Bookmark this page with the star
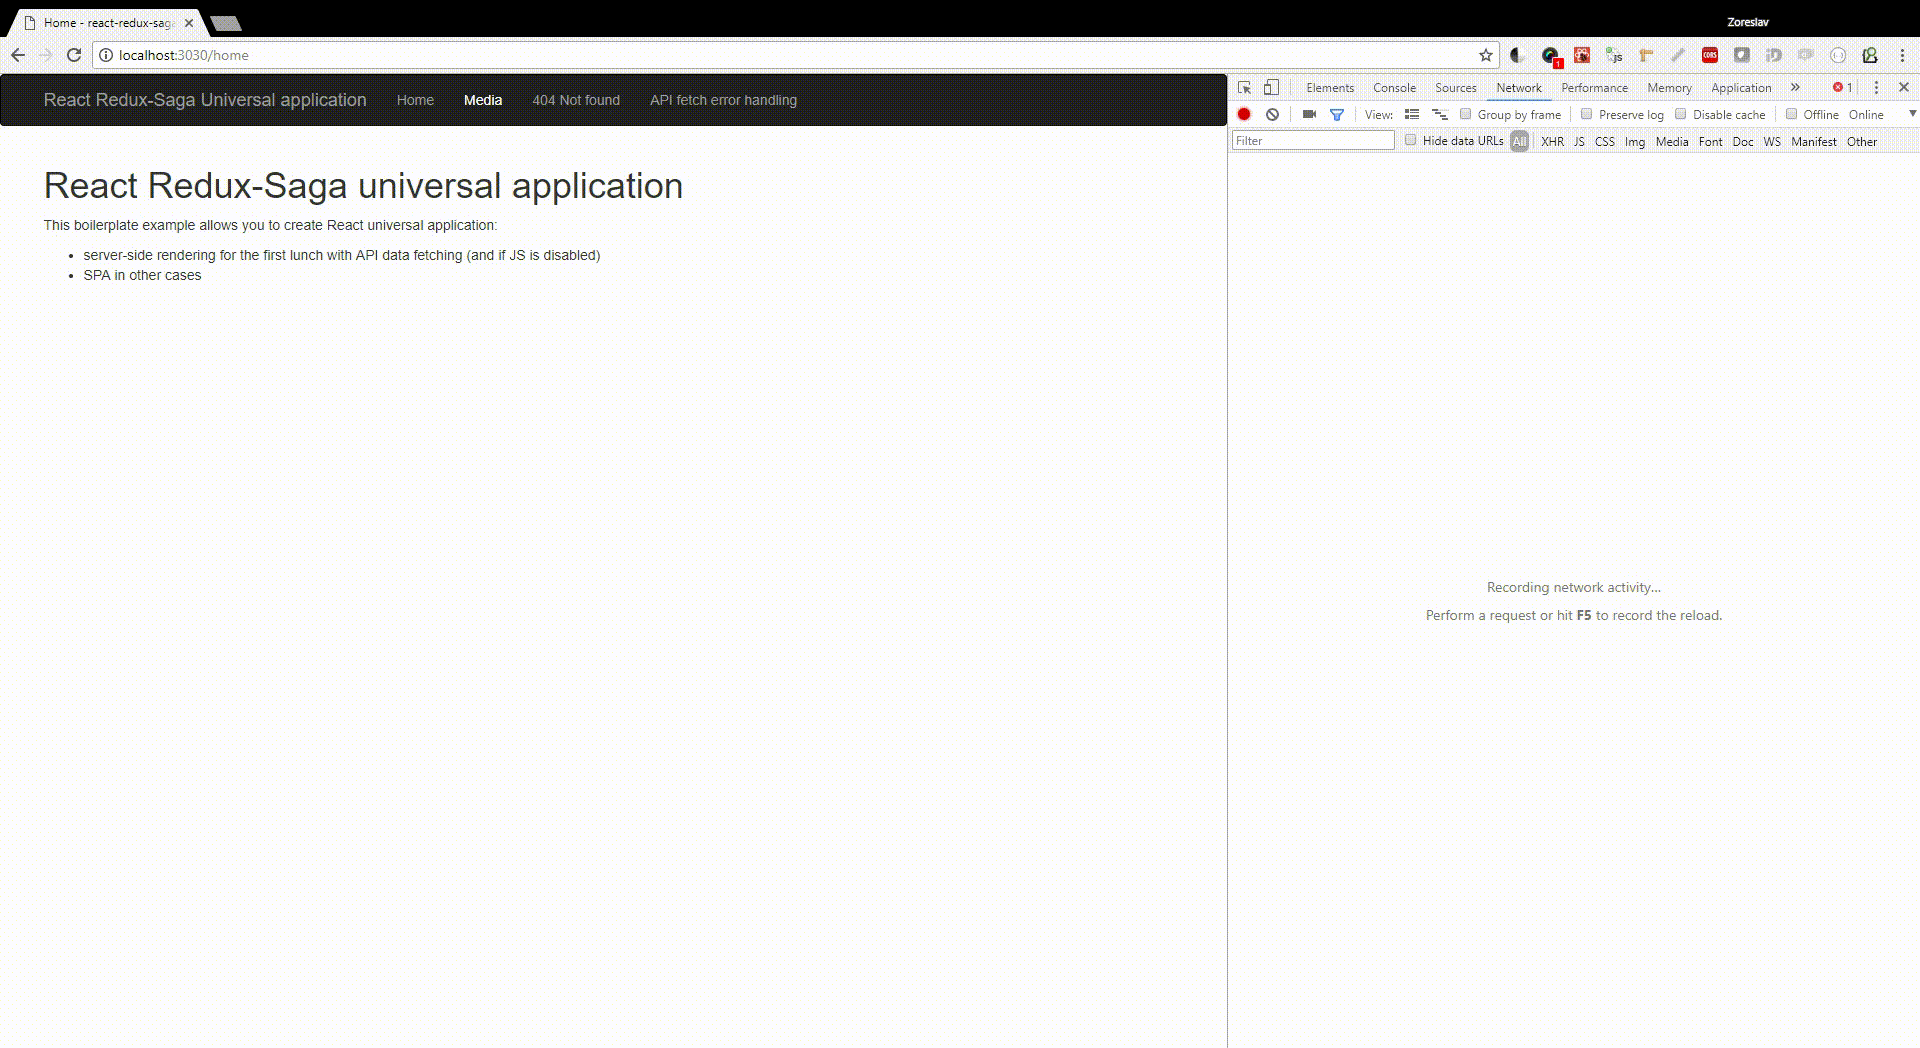This screenshot has width=1920, height=1048. [x=1486, y=55]
